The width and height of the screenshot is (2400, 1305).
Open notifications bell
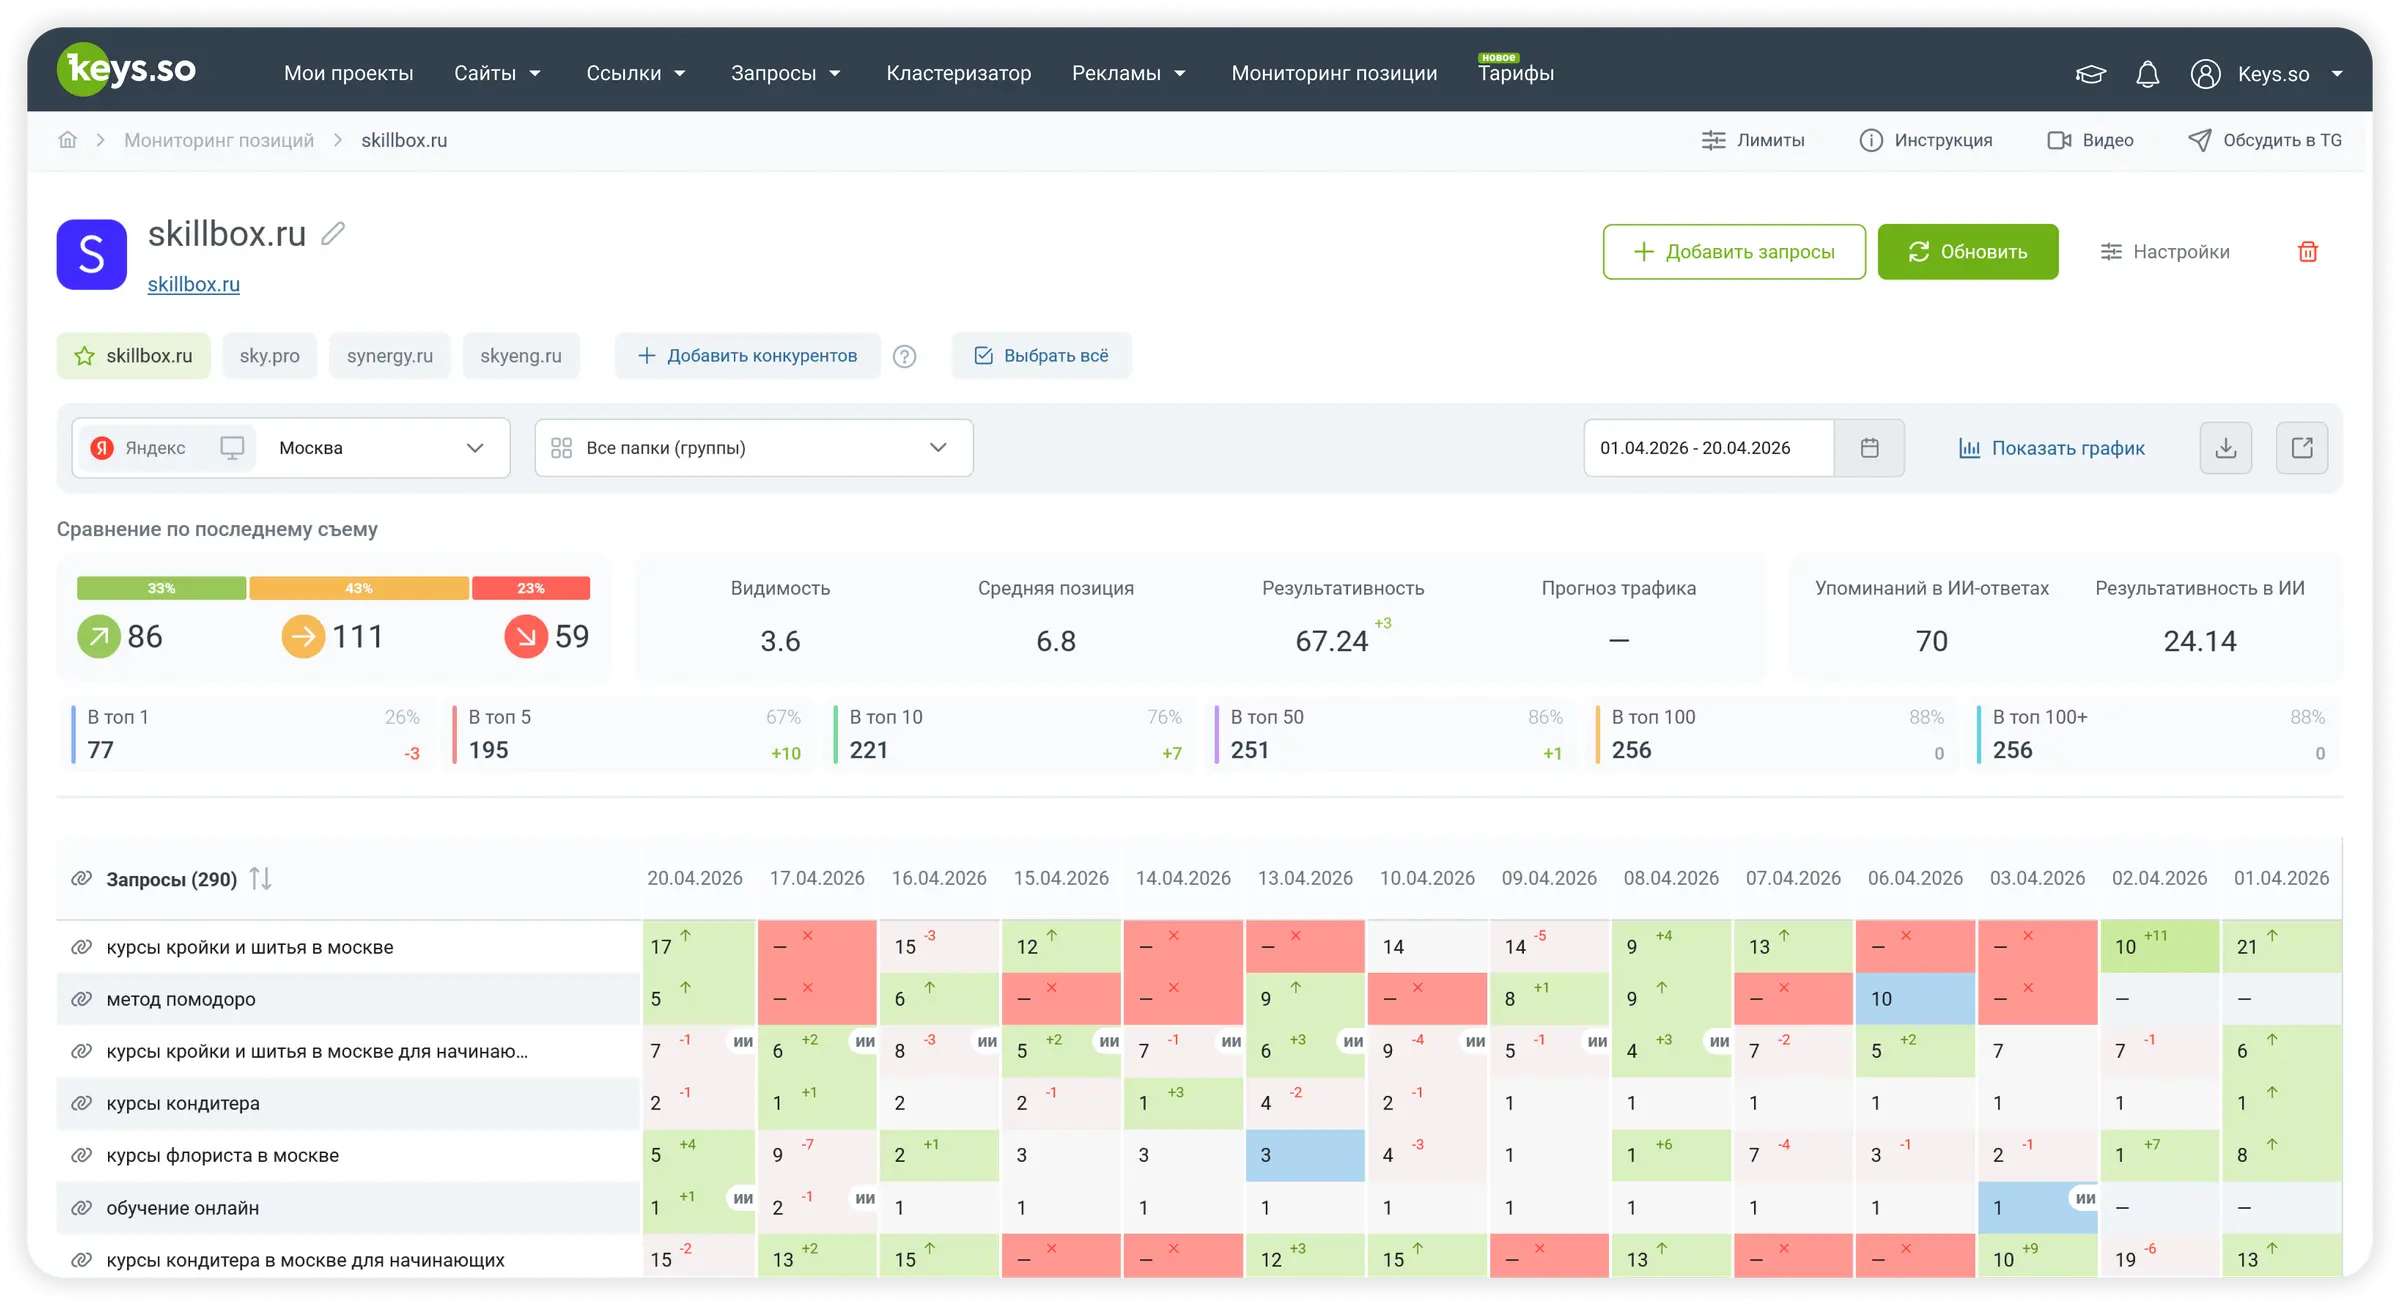(x=2147, y=74)
